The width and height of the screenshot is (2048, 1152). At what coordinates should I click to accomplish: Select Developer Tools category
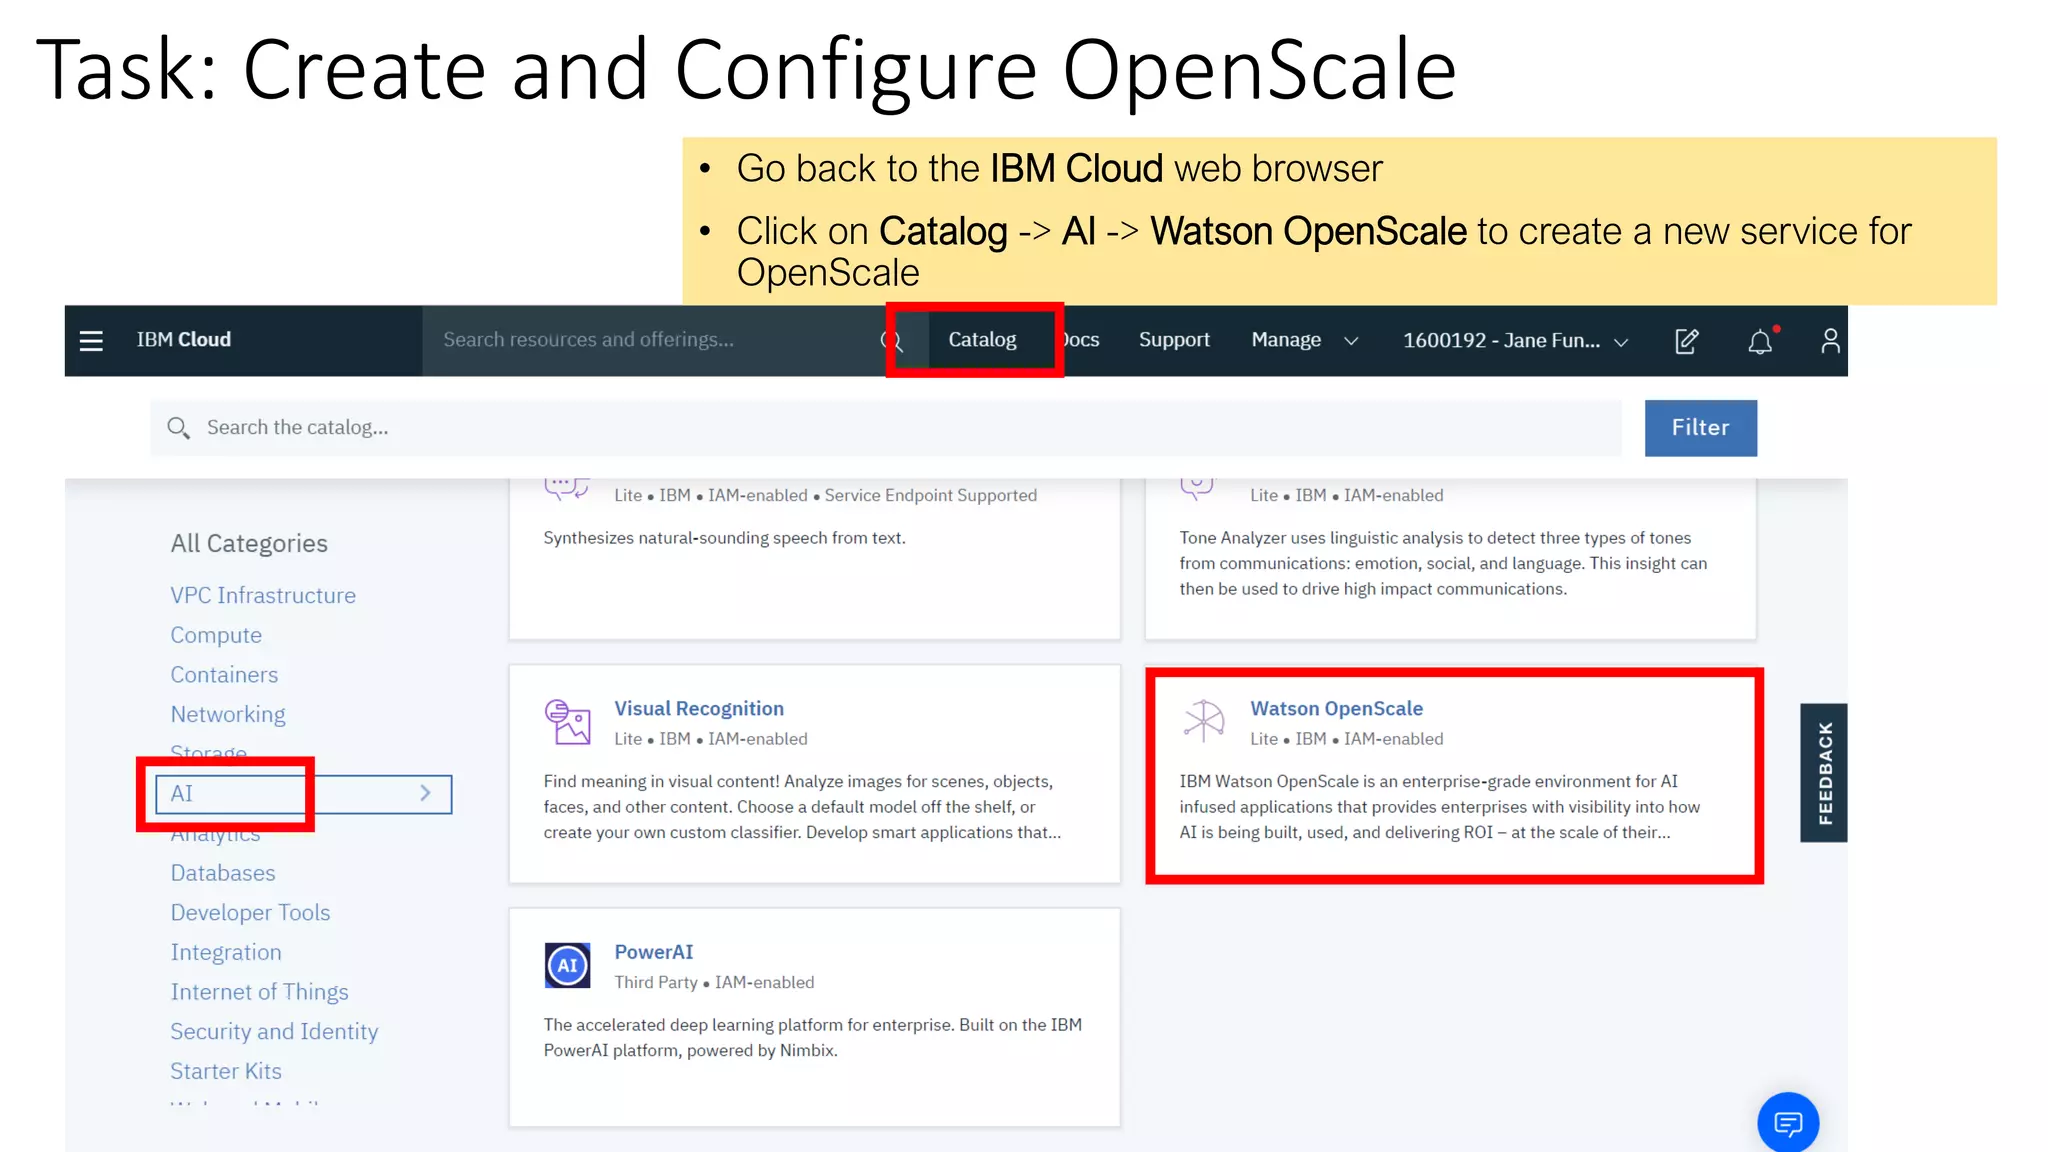tap(250, 912)
